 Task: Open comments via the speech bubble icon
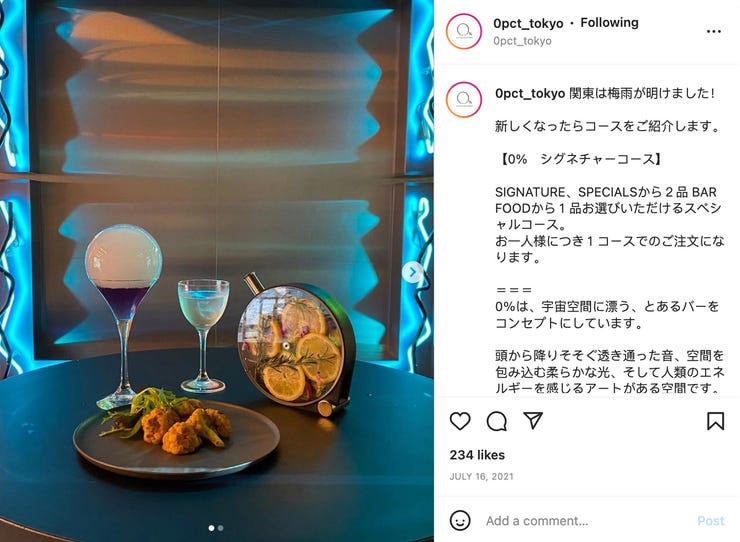(496, 421)
